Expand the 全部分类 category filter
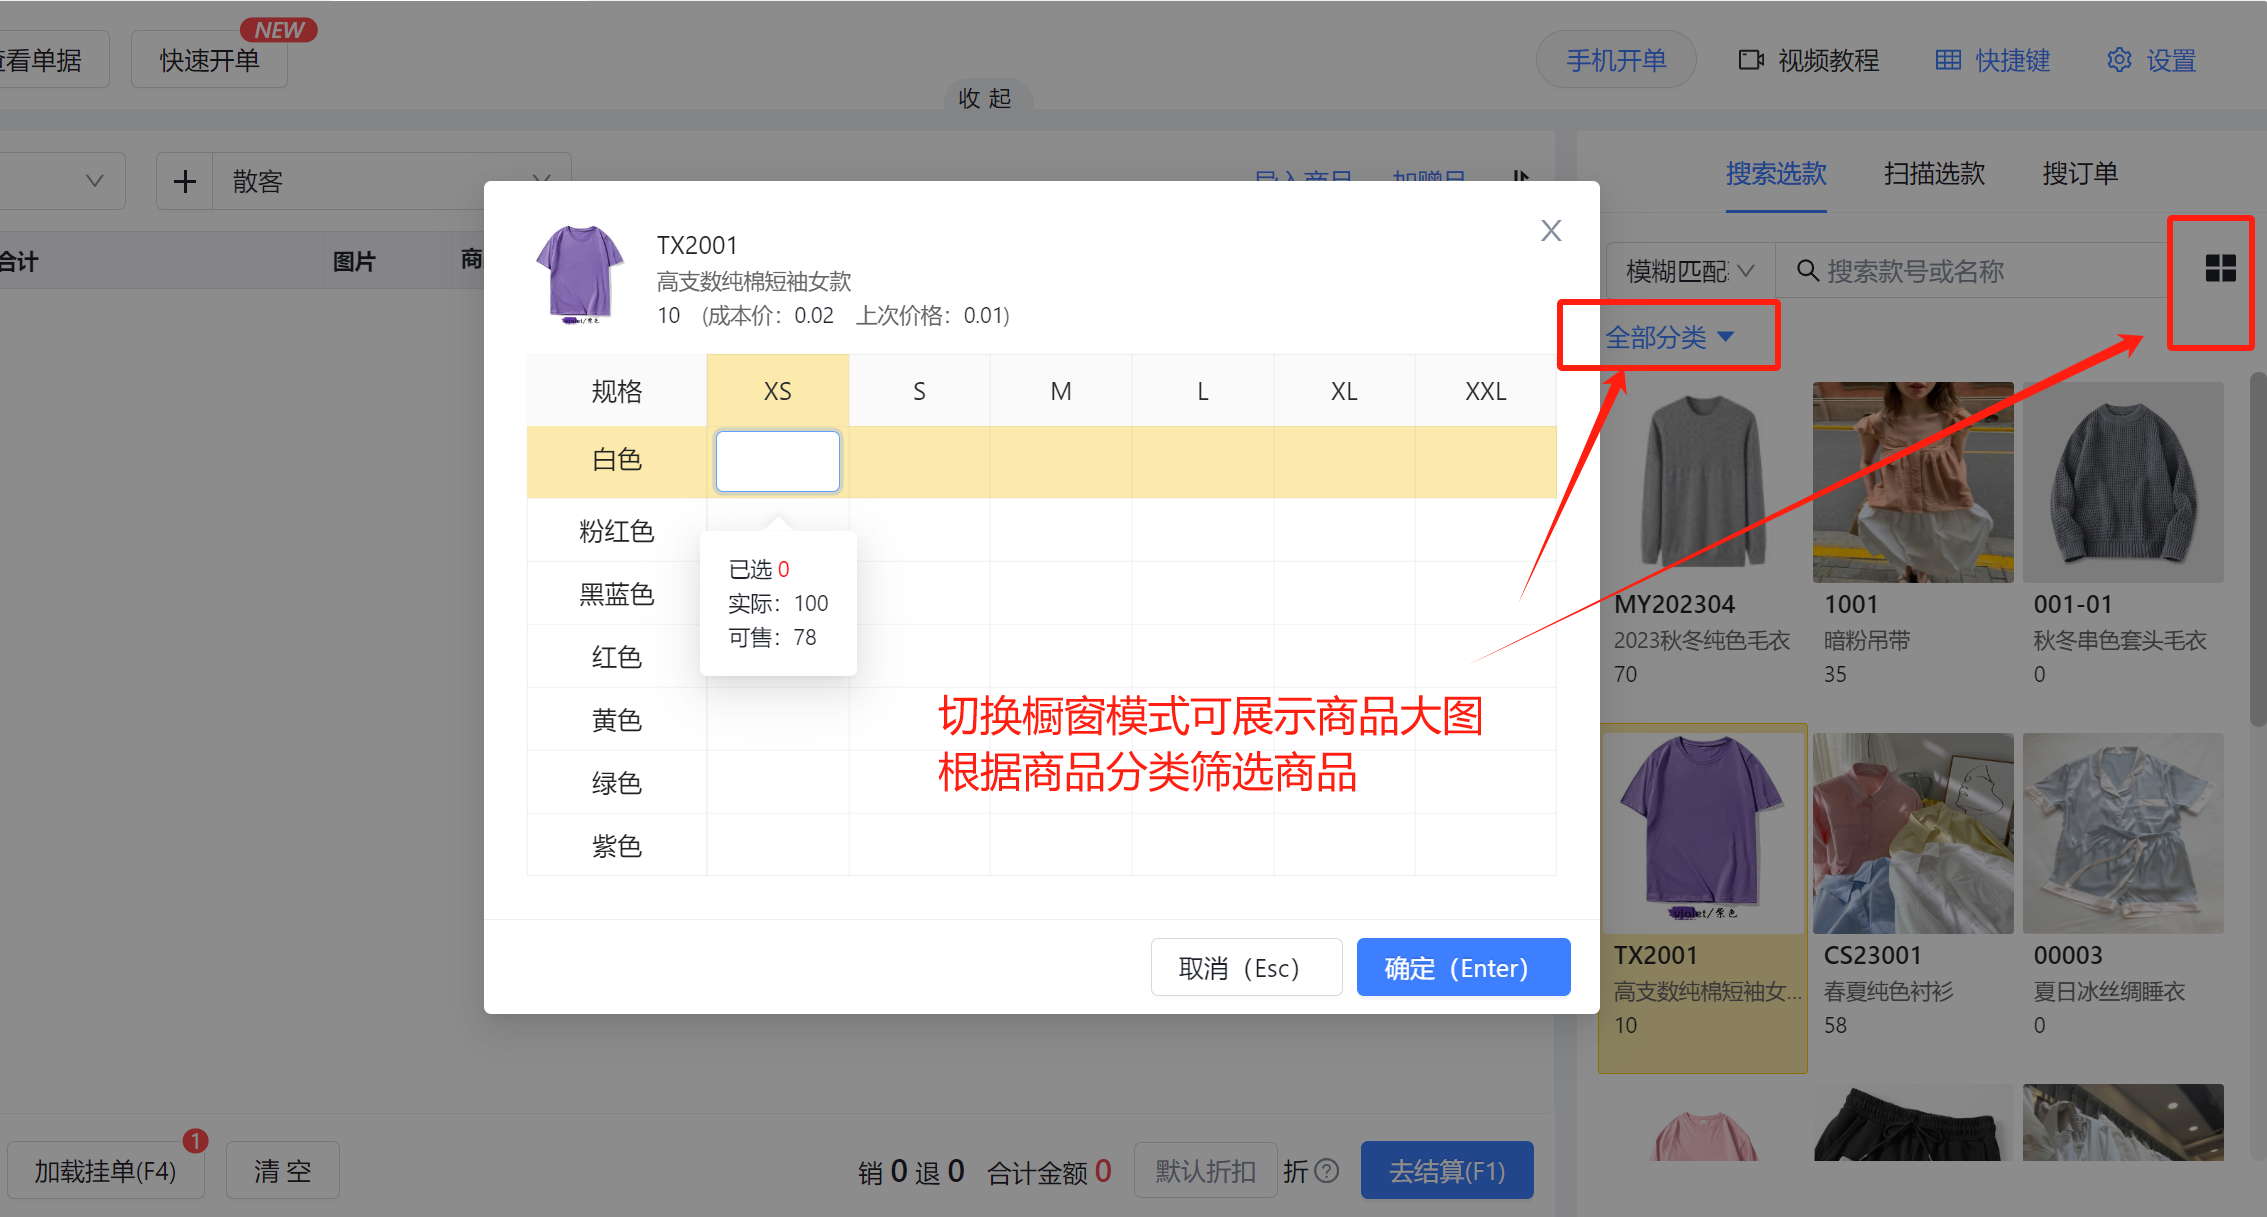This screenshot has width=2267, height=1217. click(1669, 337)
